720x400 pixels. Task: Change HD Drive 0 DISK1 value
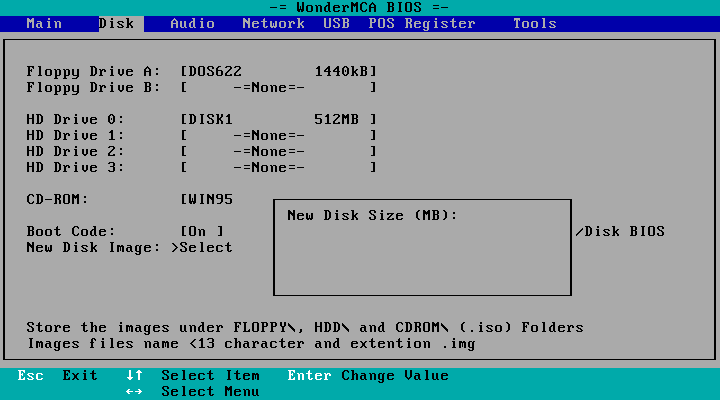click(x=278, y=119)
